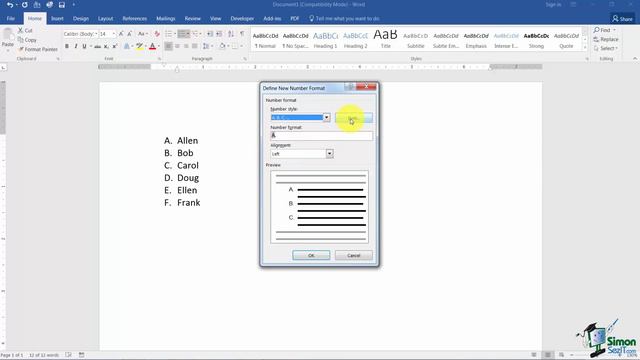Click Increase Font Size icon
The width and height of the screenshot is (640, 360).
[121, 34]
